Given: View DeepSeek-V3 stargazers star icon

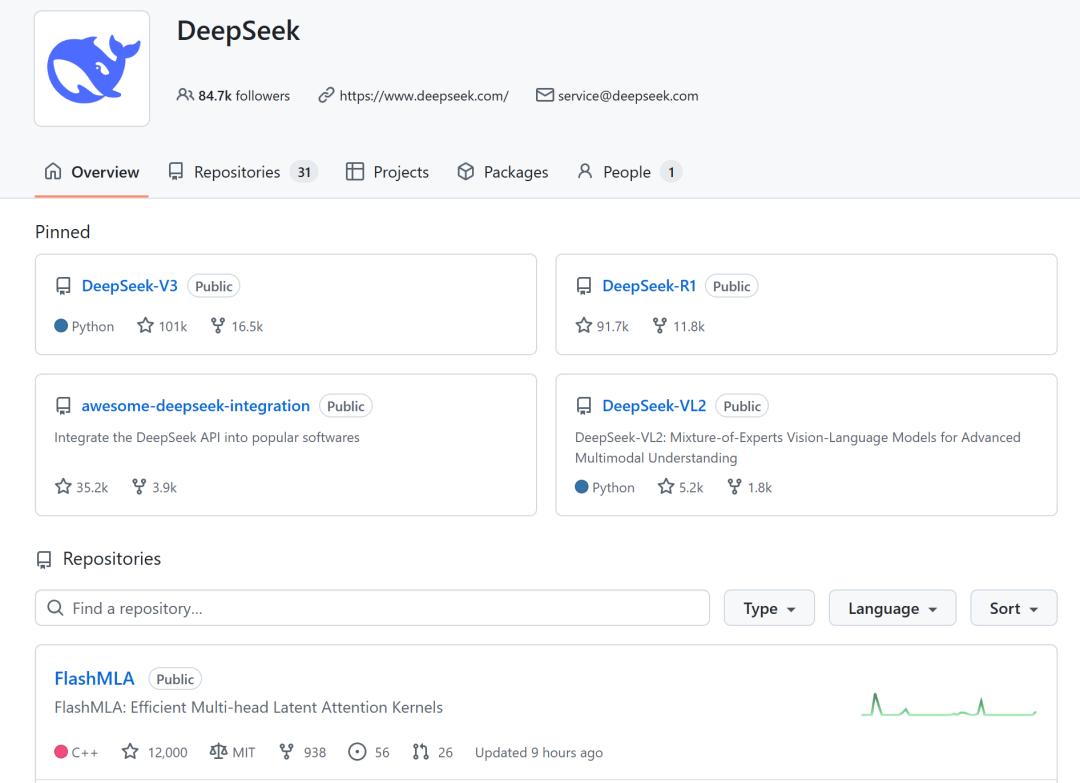Looking at the screenshot, I should [146, 326].
